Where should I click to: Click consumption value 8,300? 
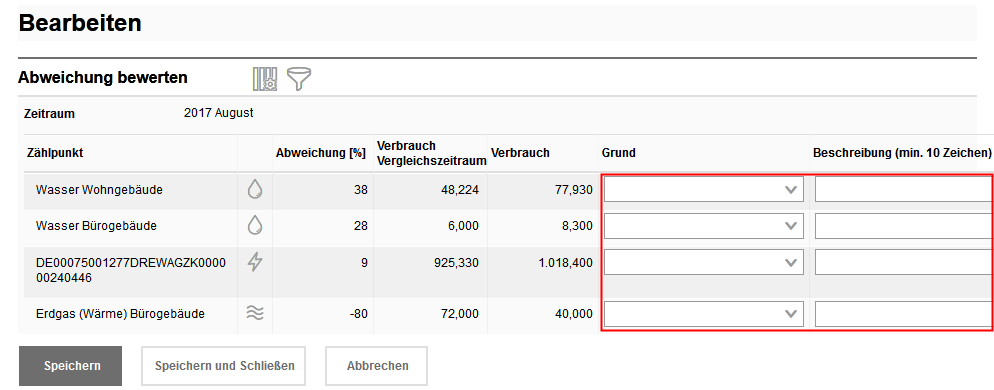click(x=578, y=226)
